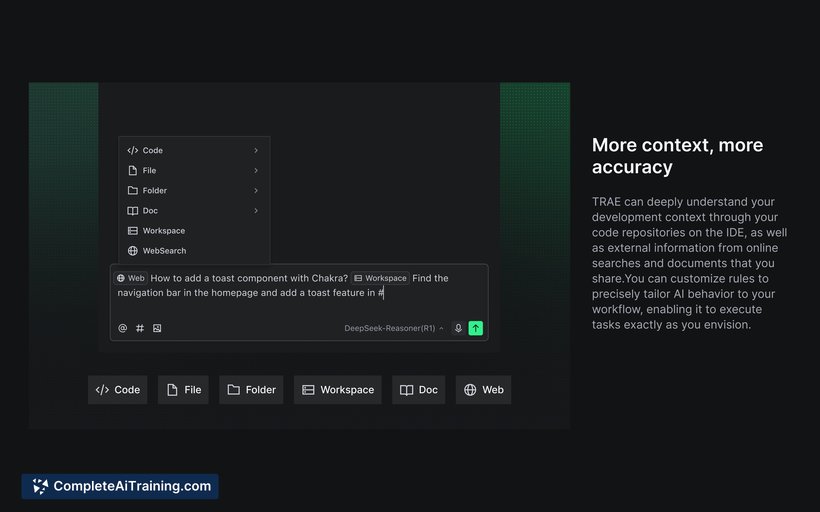Select Code in the context menu

click(194, 150)
